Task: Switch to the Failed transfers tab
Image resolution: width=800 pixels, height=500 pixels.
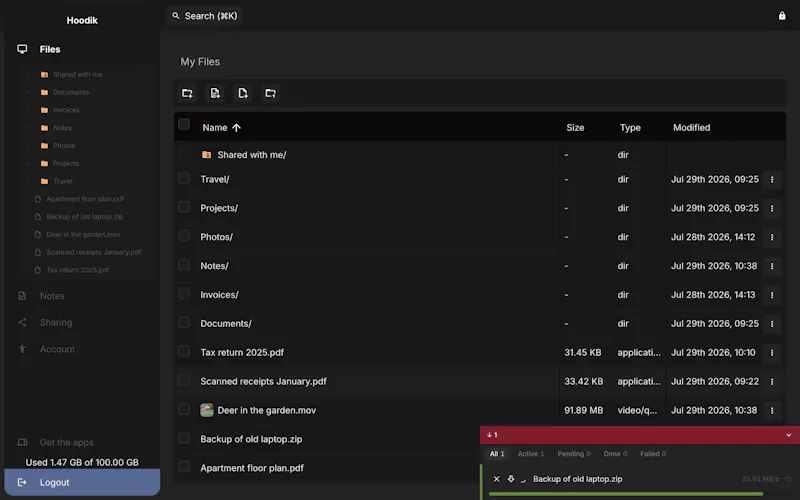Action: pyautogui.click(x=653, y=454)
